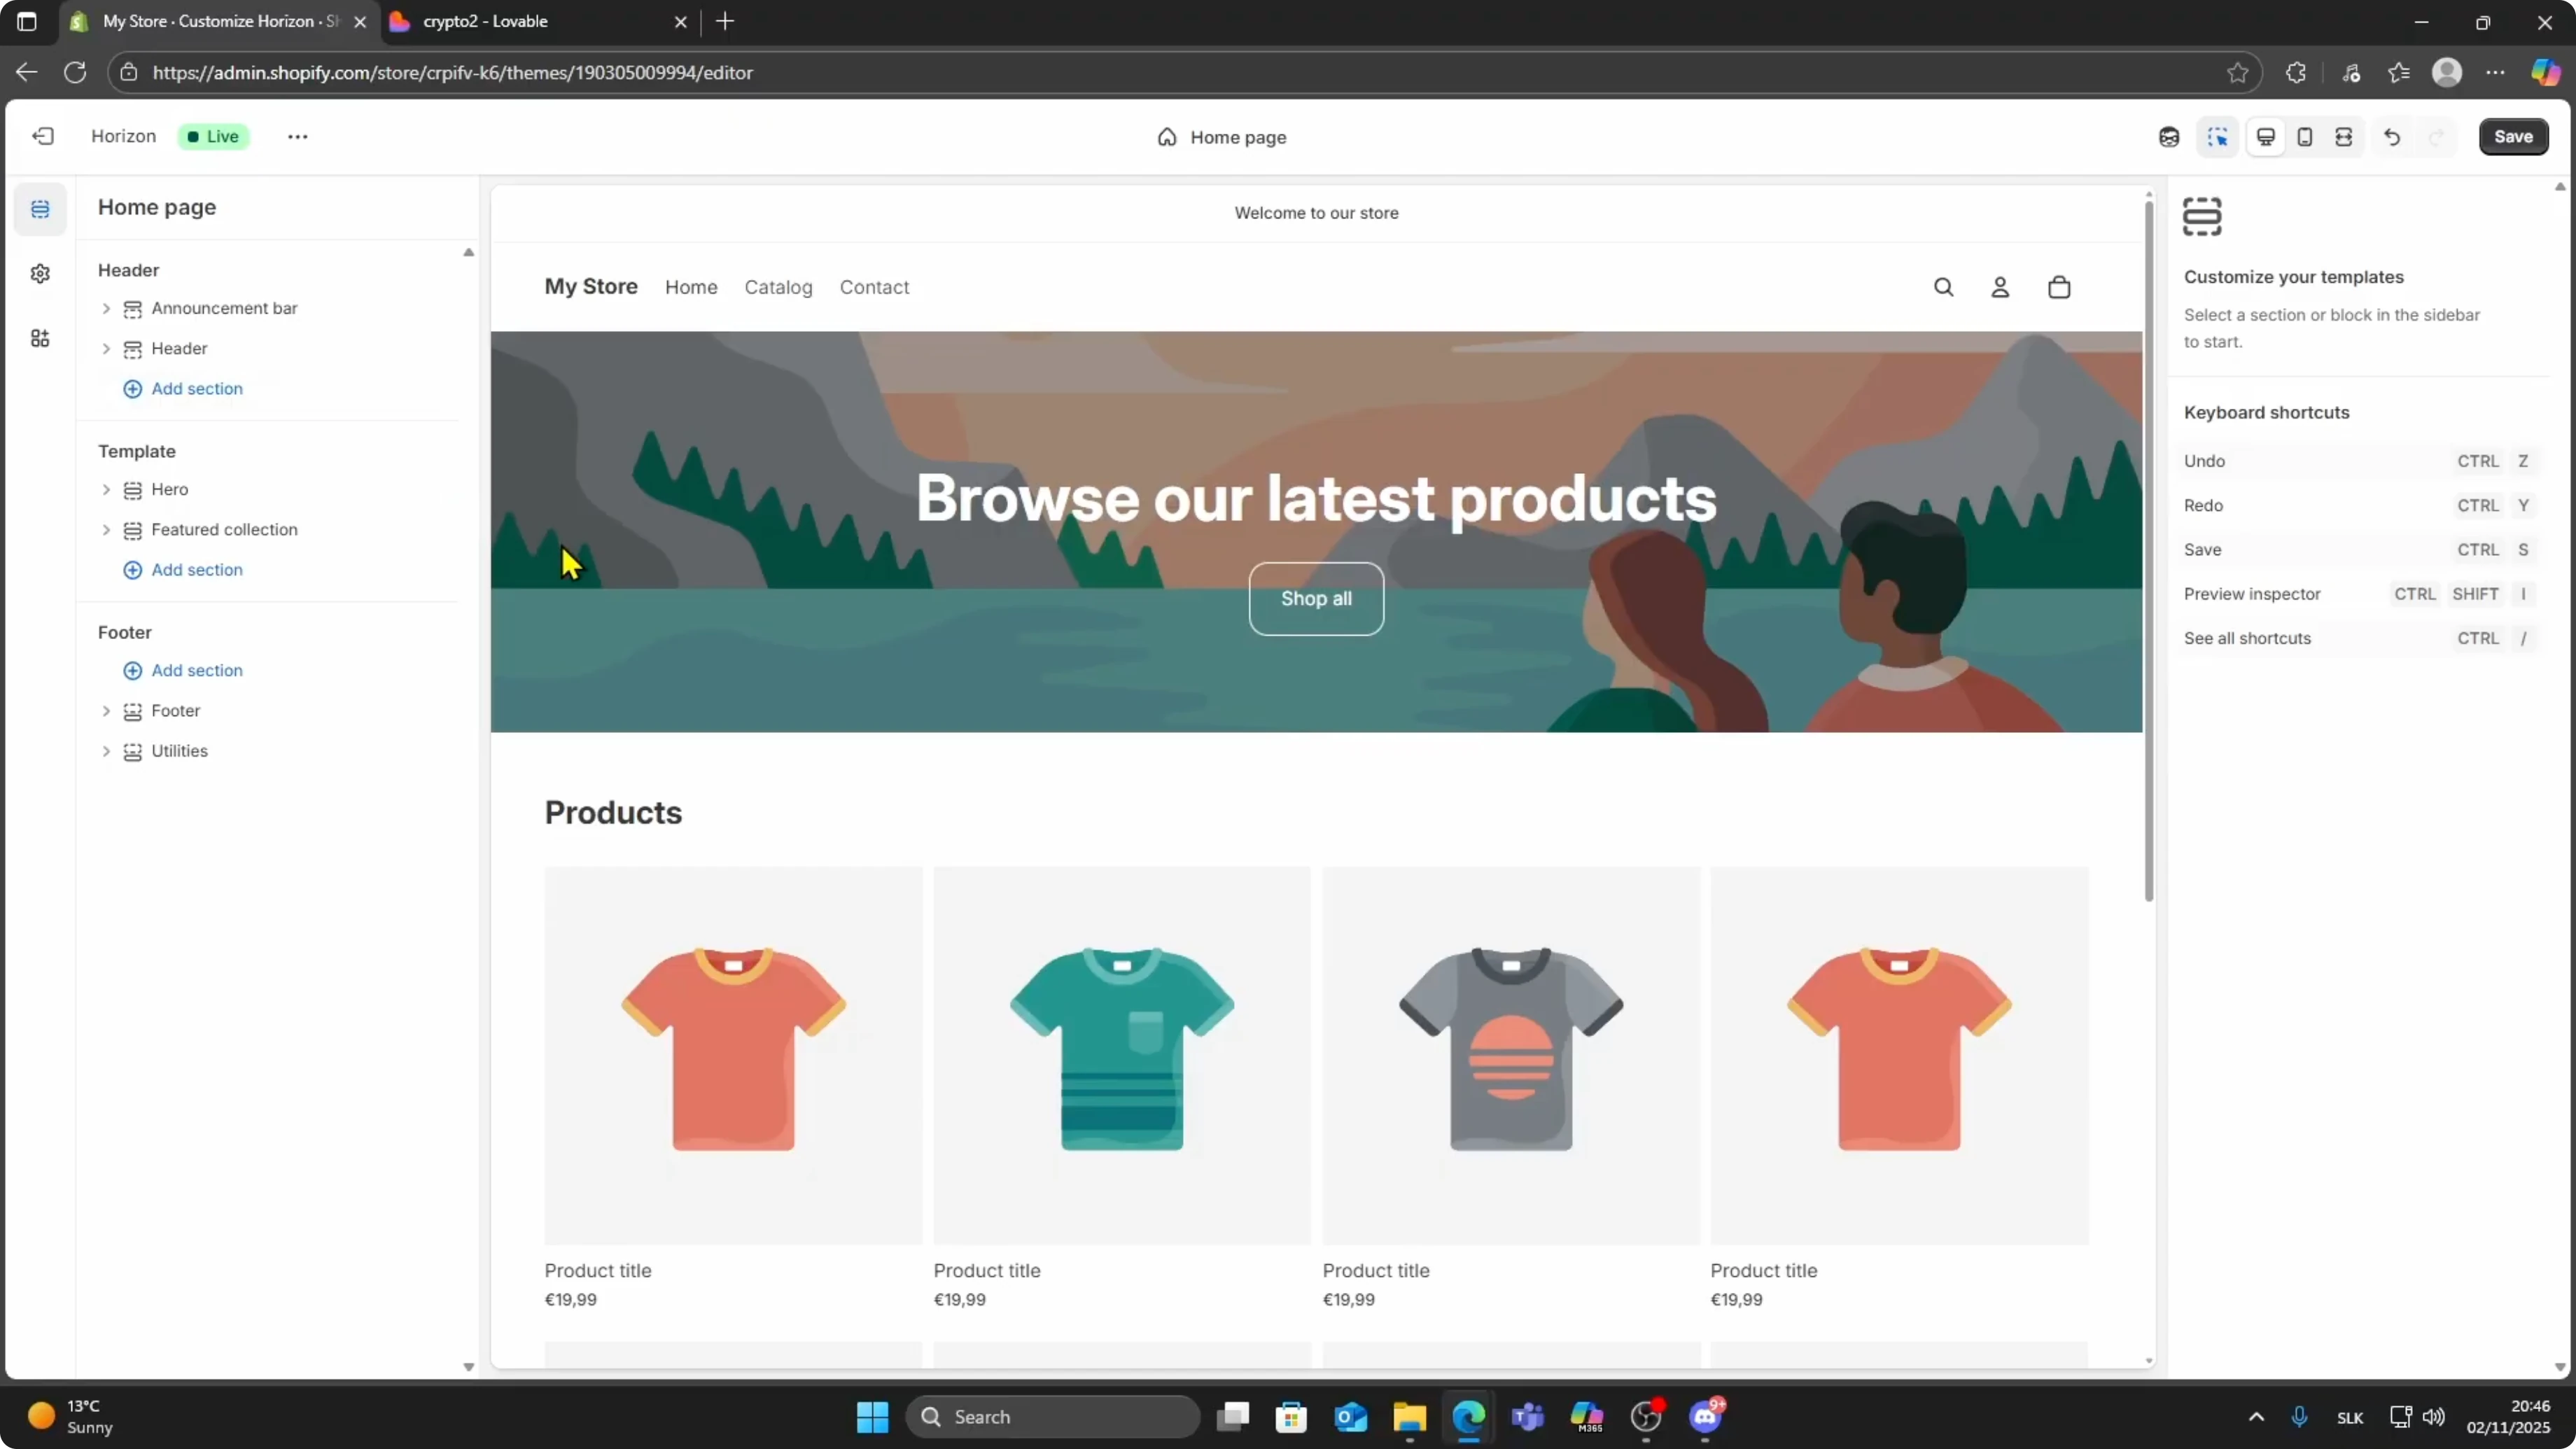Open the Sections panel icon in left rail
This screenshot has height=1449, width=2576.
click(x=40, y=209)
